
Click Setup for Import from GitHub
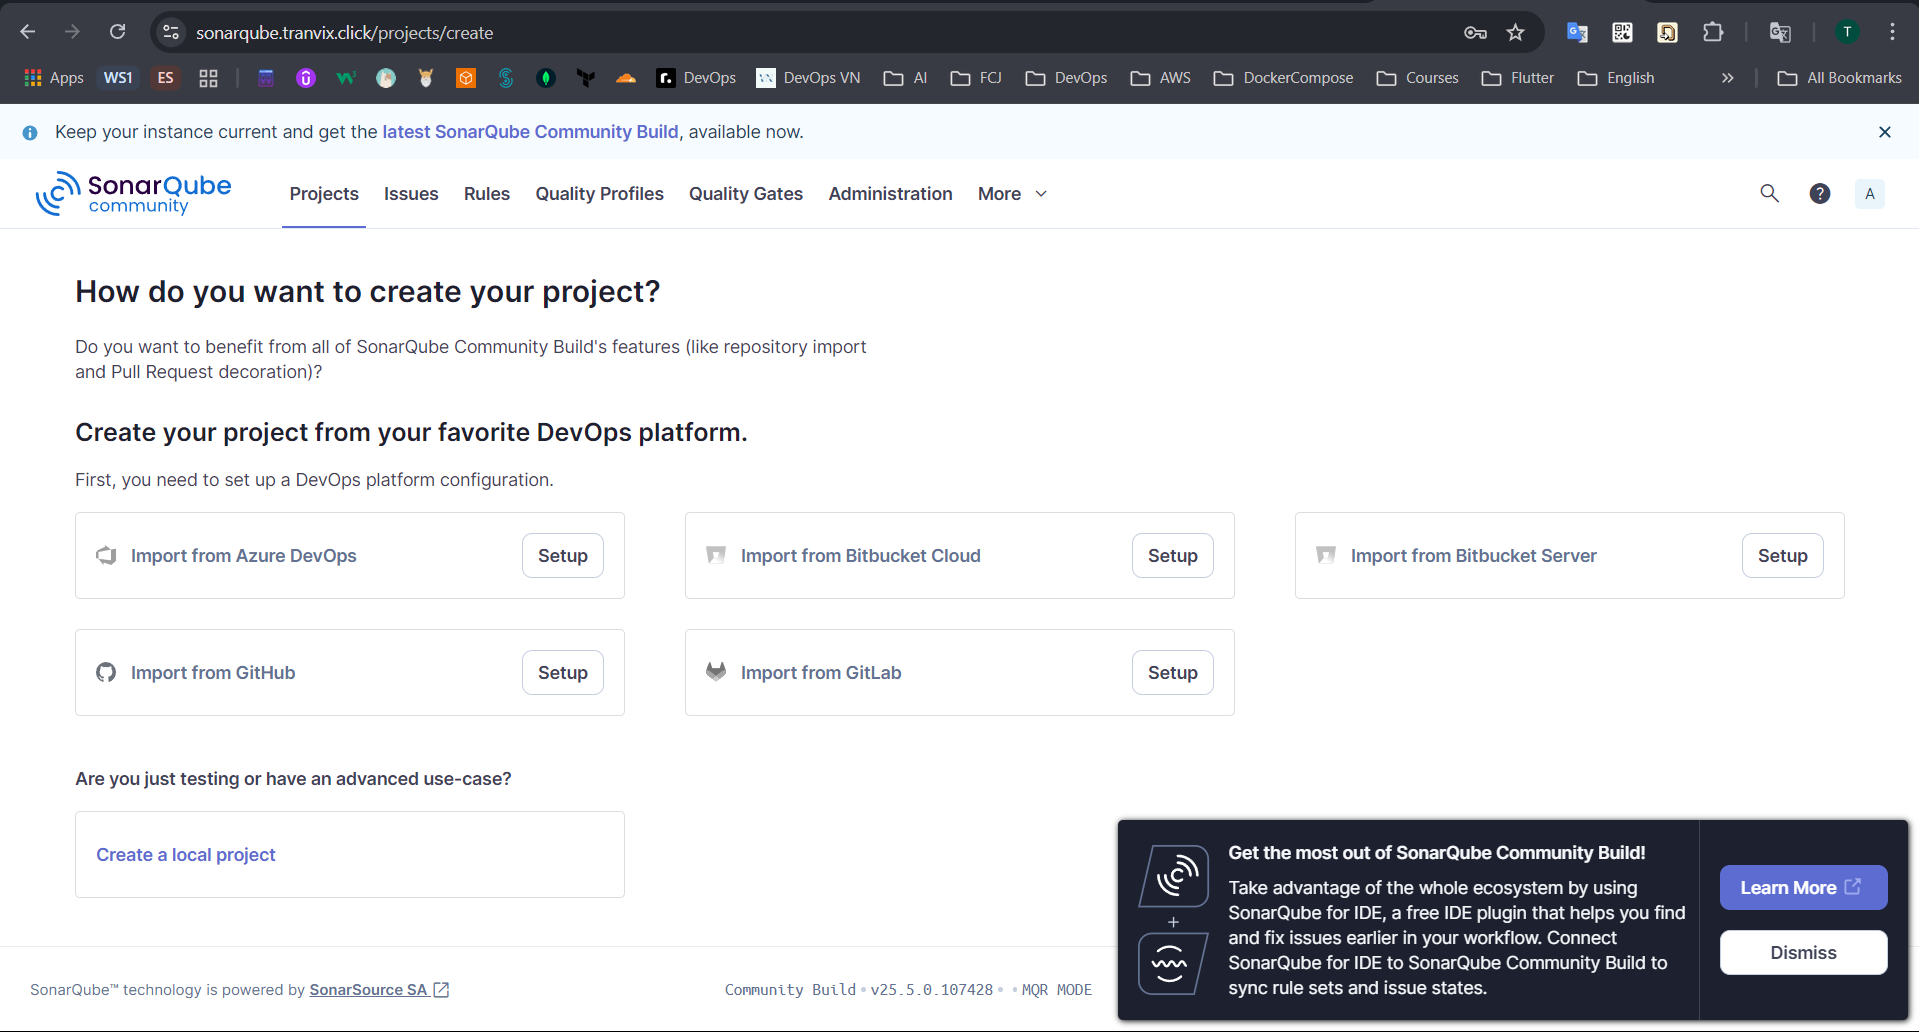click(562, 673)
